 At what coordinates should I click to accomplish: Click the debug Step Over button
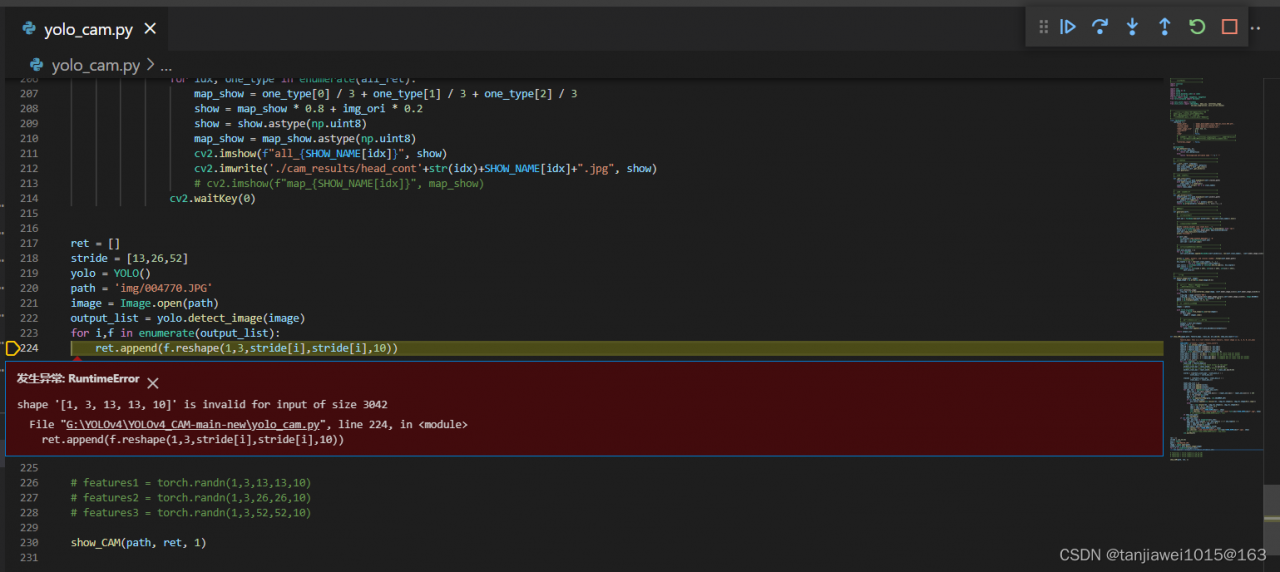click(x=1100, y=27)
